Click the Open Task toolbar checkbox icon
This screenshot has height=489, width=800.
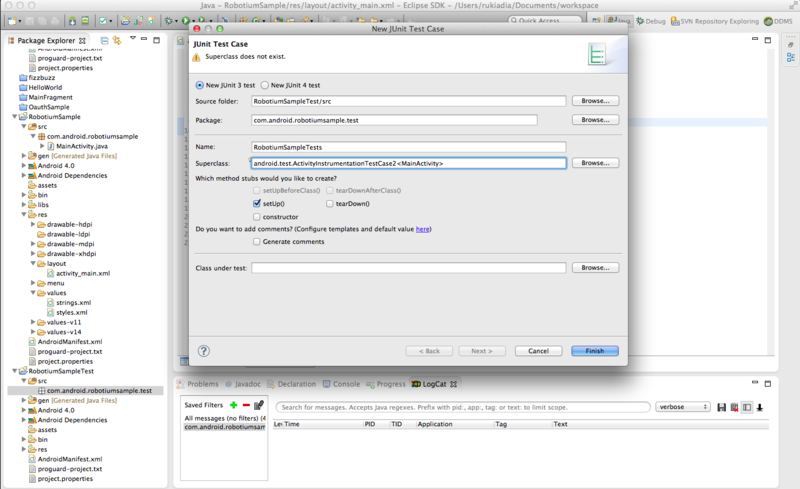click(103, 21)
